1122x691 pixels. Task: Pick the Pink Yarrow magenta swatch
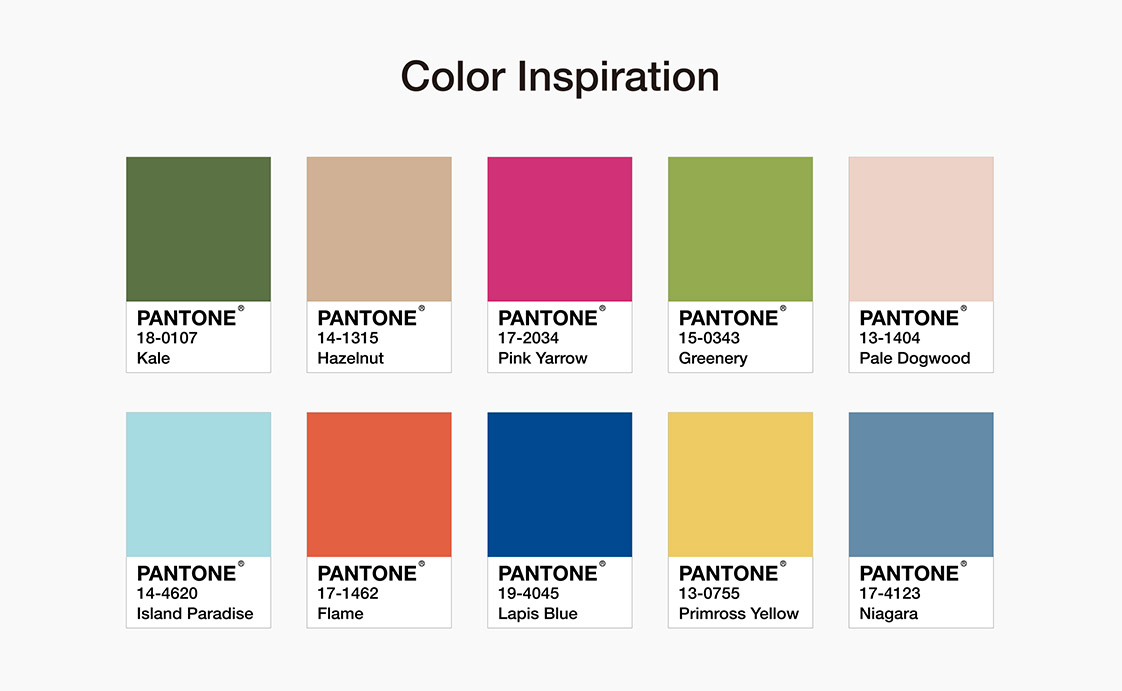click(560, 229)
